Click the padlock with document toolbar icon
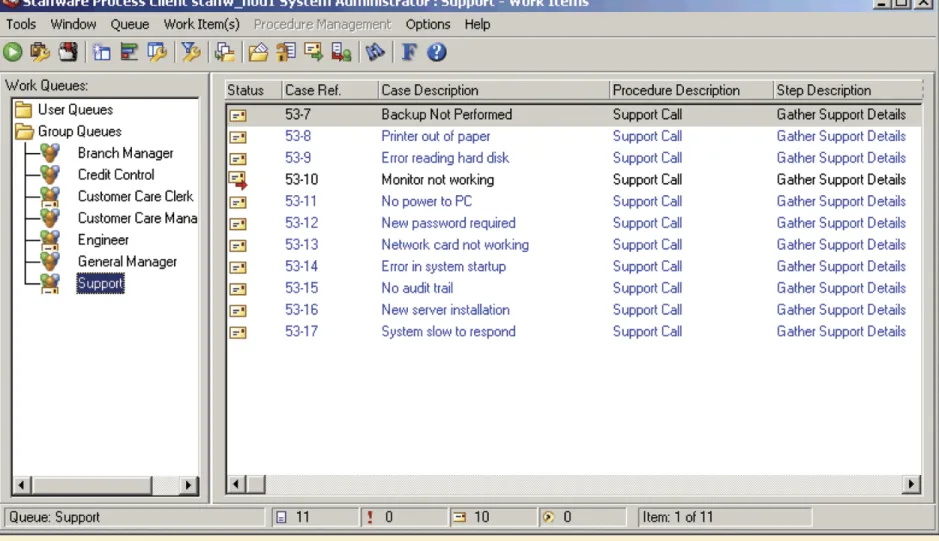939x541 pixels. 286,52
